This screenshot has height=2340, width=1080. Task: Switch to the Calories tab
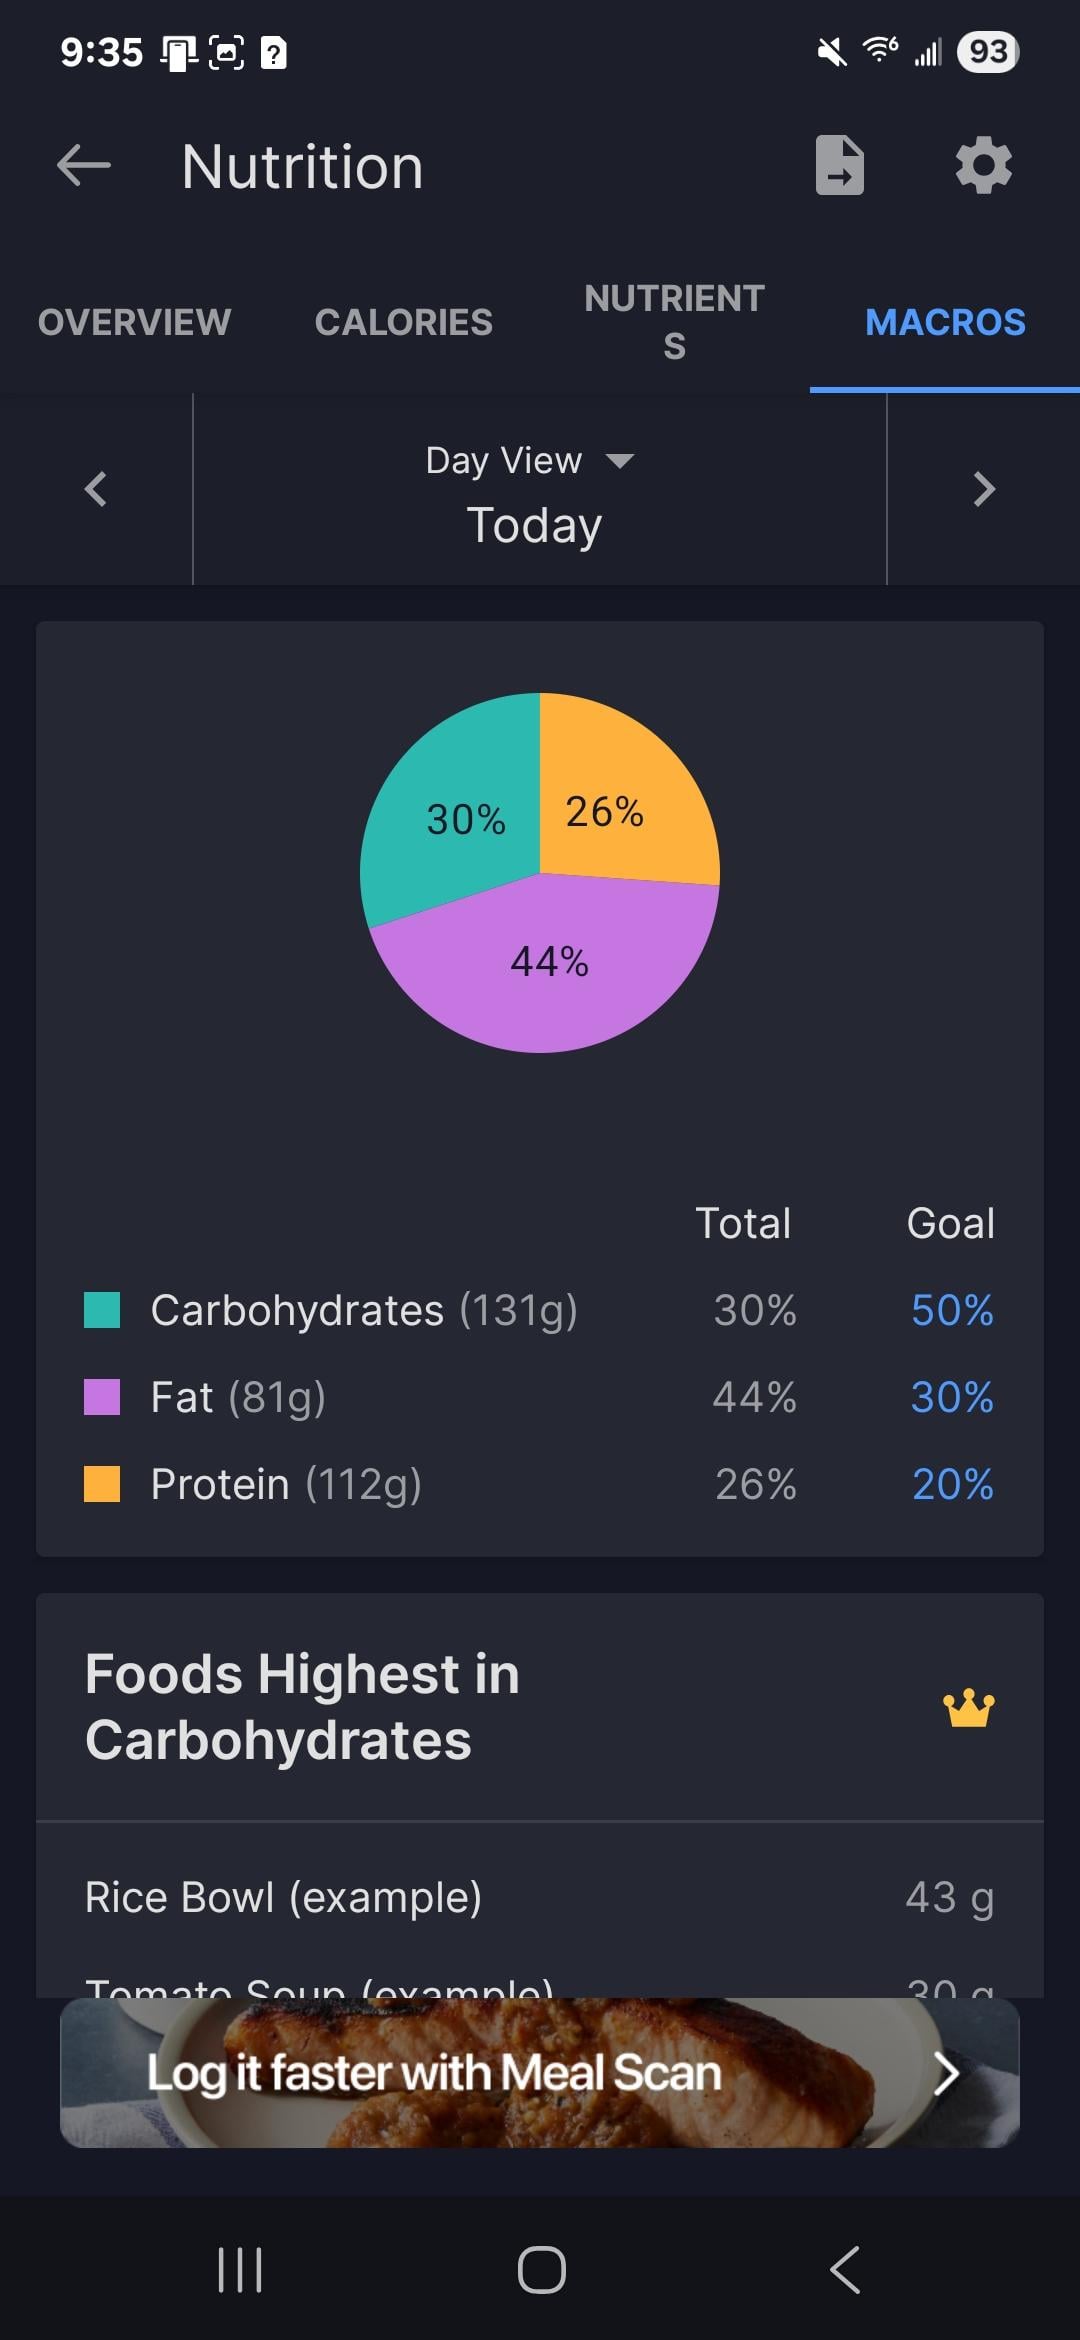point(404,322)
